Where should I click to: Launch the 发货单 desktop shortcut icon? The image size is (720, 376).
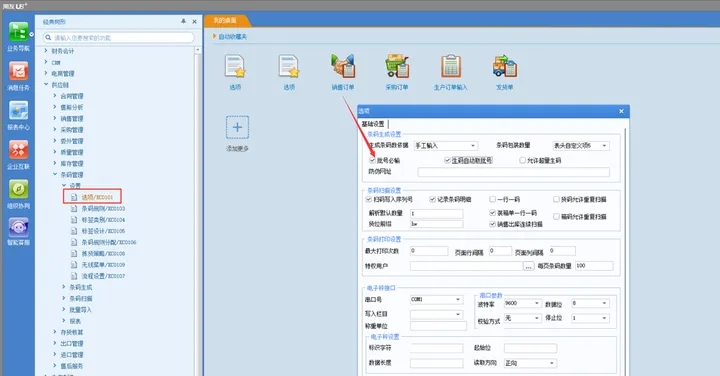(504, 67)
